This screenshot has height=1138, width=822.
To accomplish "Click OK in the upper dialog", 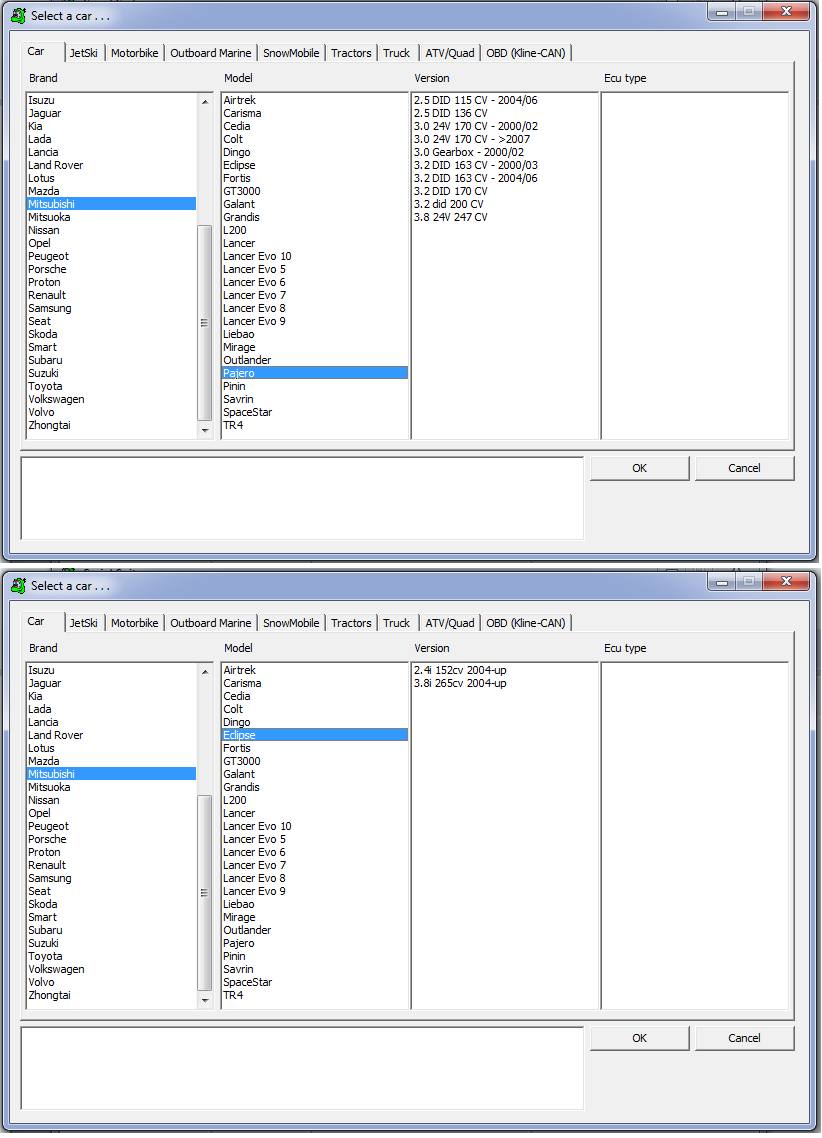I will click(x=639, y=468).
